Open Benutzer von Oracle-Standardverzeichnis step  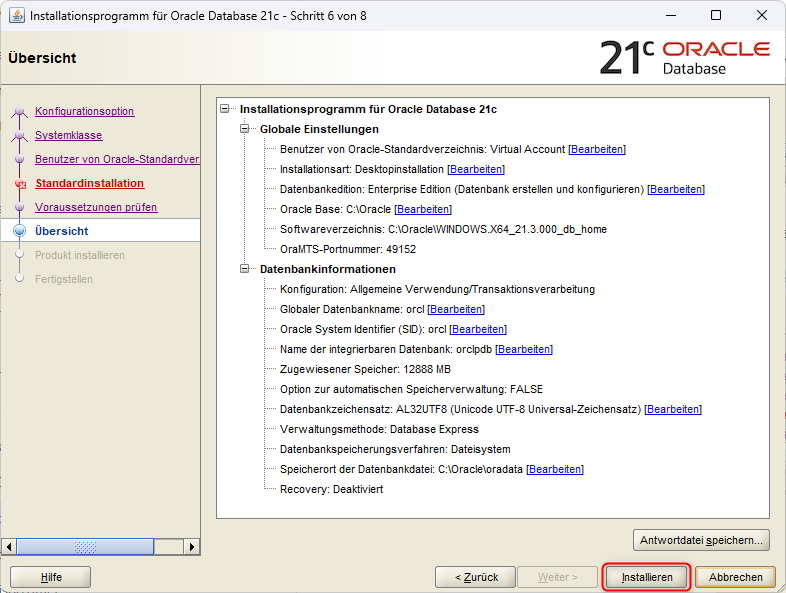coord(117,159)
